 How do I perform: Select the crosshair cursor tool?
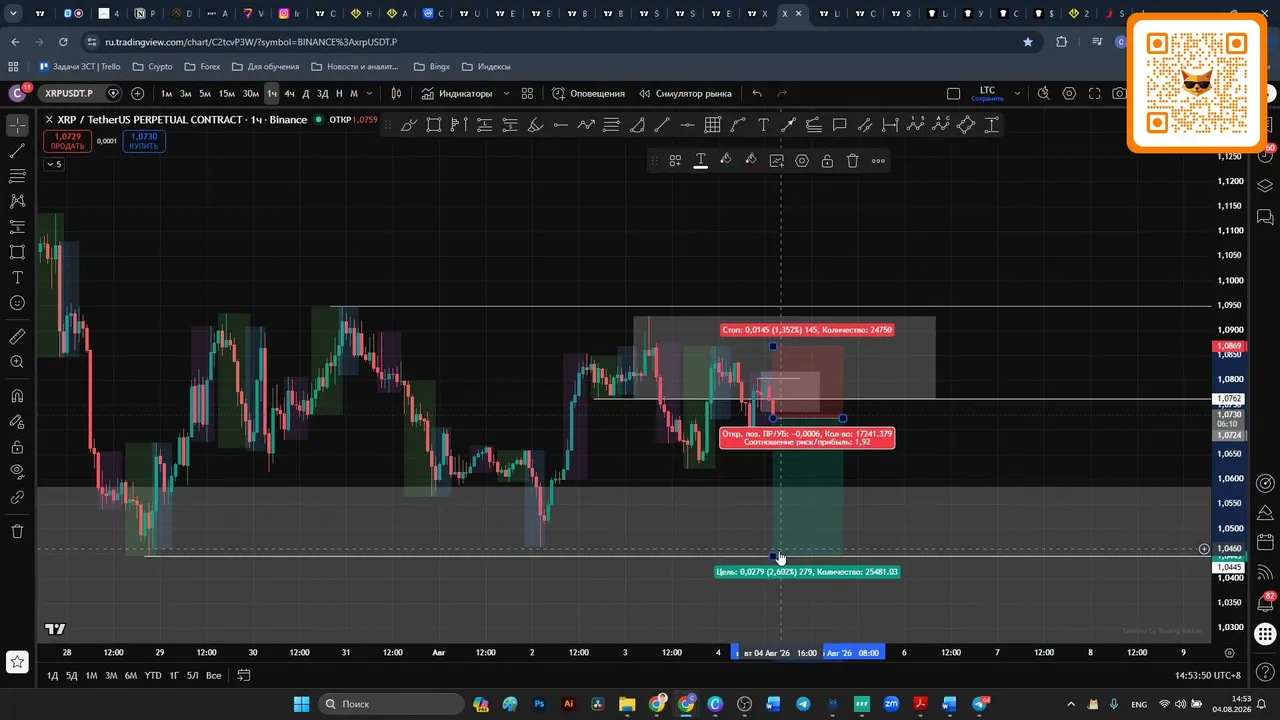17,126
